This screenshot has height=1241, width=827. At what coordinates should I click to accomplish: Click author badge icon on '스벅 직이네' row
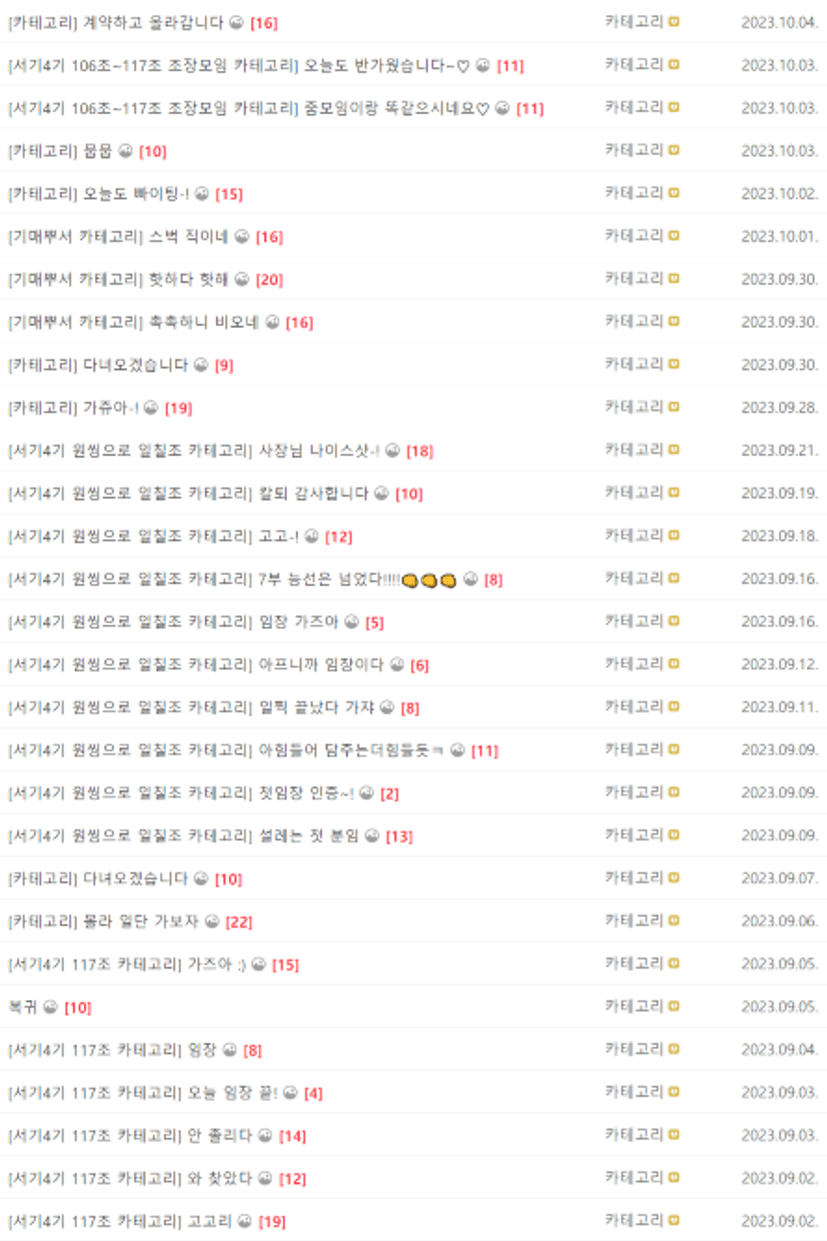[674, 236]
